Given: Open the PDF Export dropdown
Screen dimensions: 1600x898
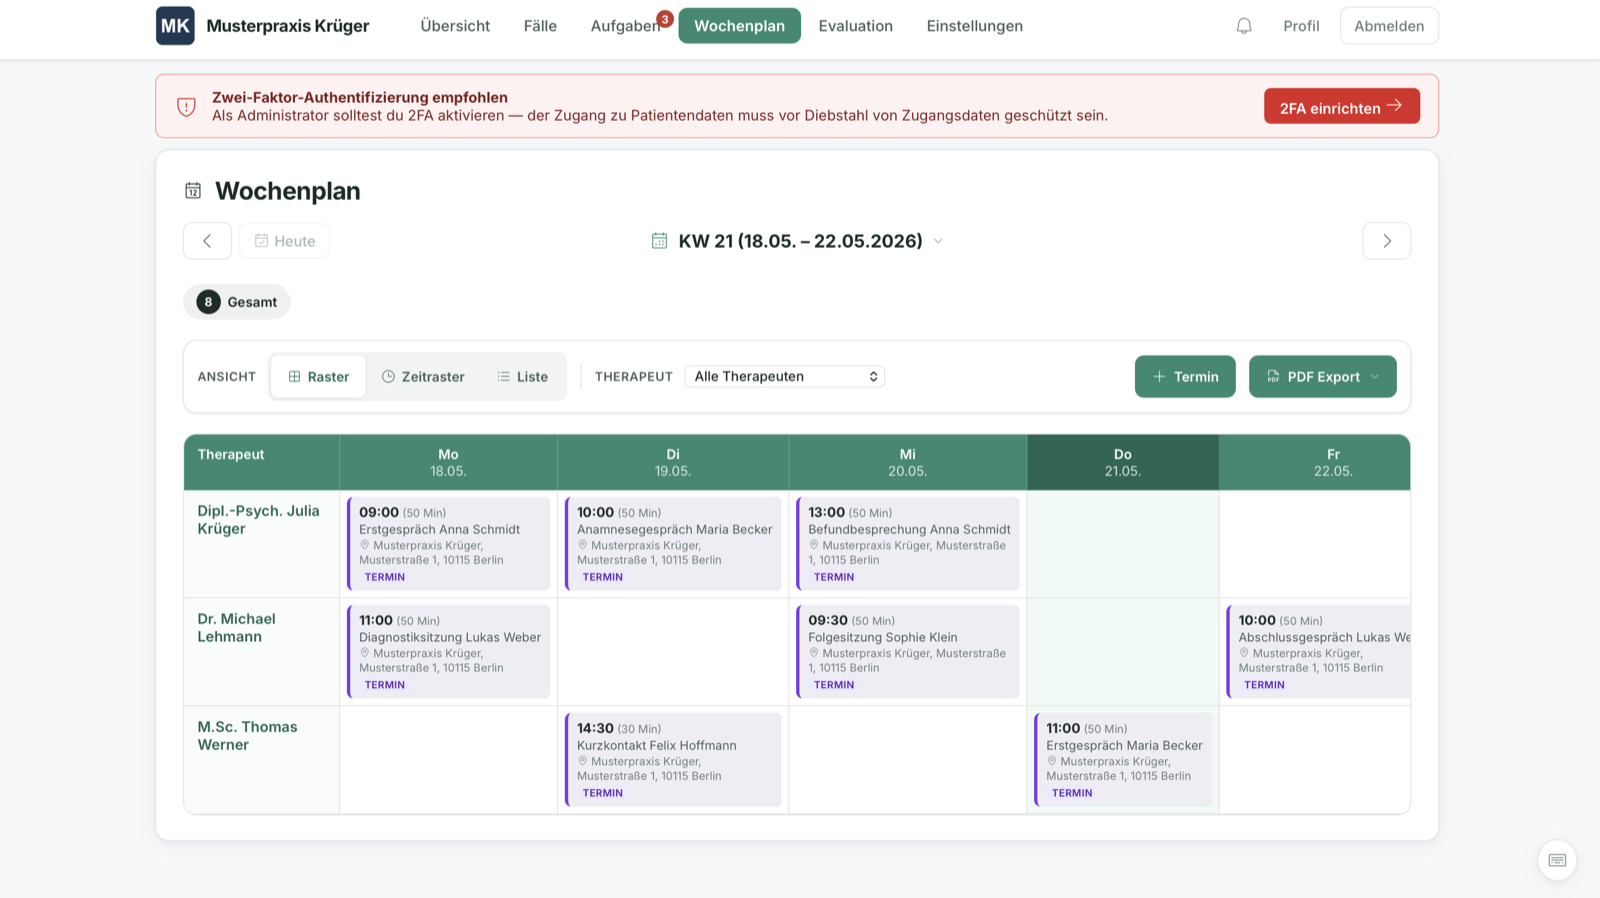Looking at the screenshot, I should pos(1322,377).
